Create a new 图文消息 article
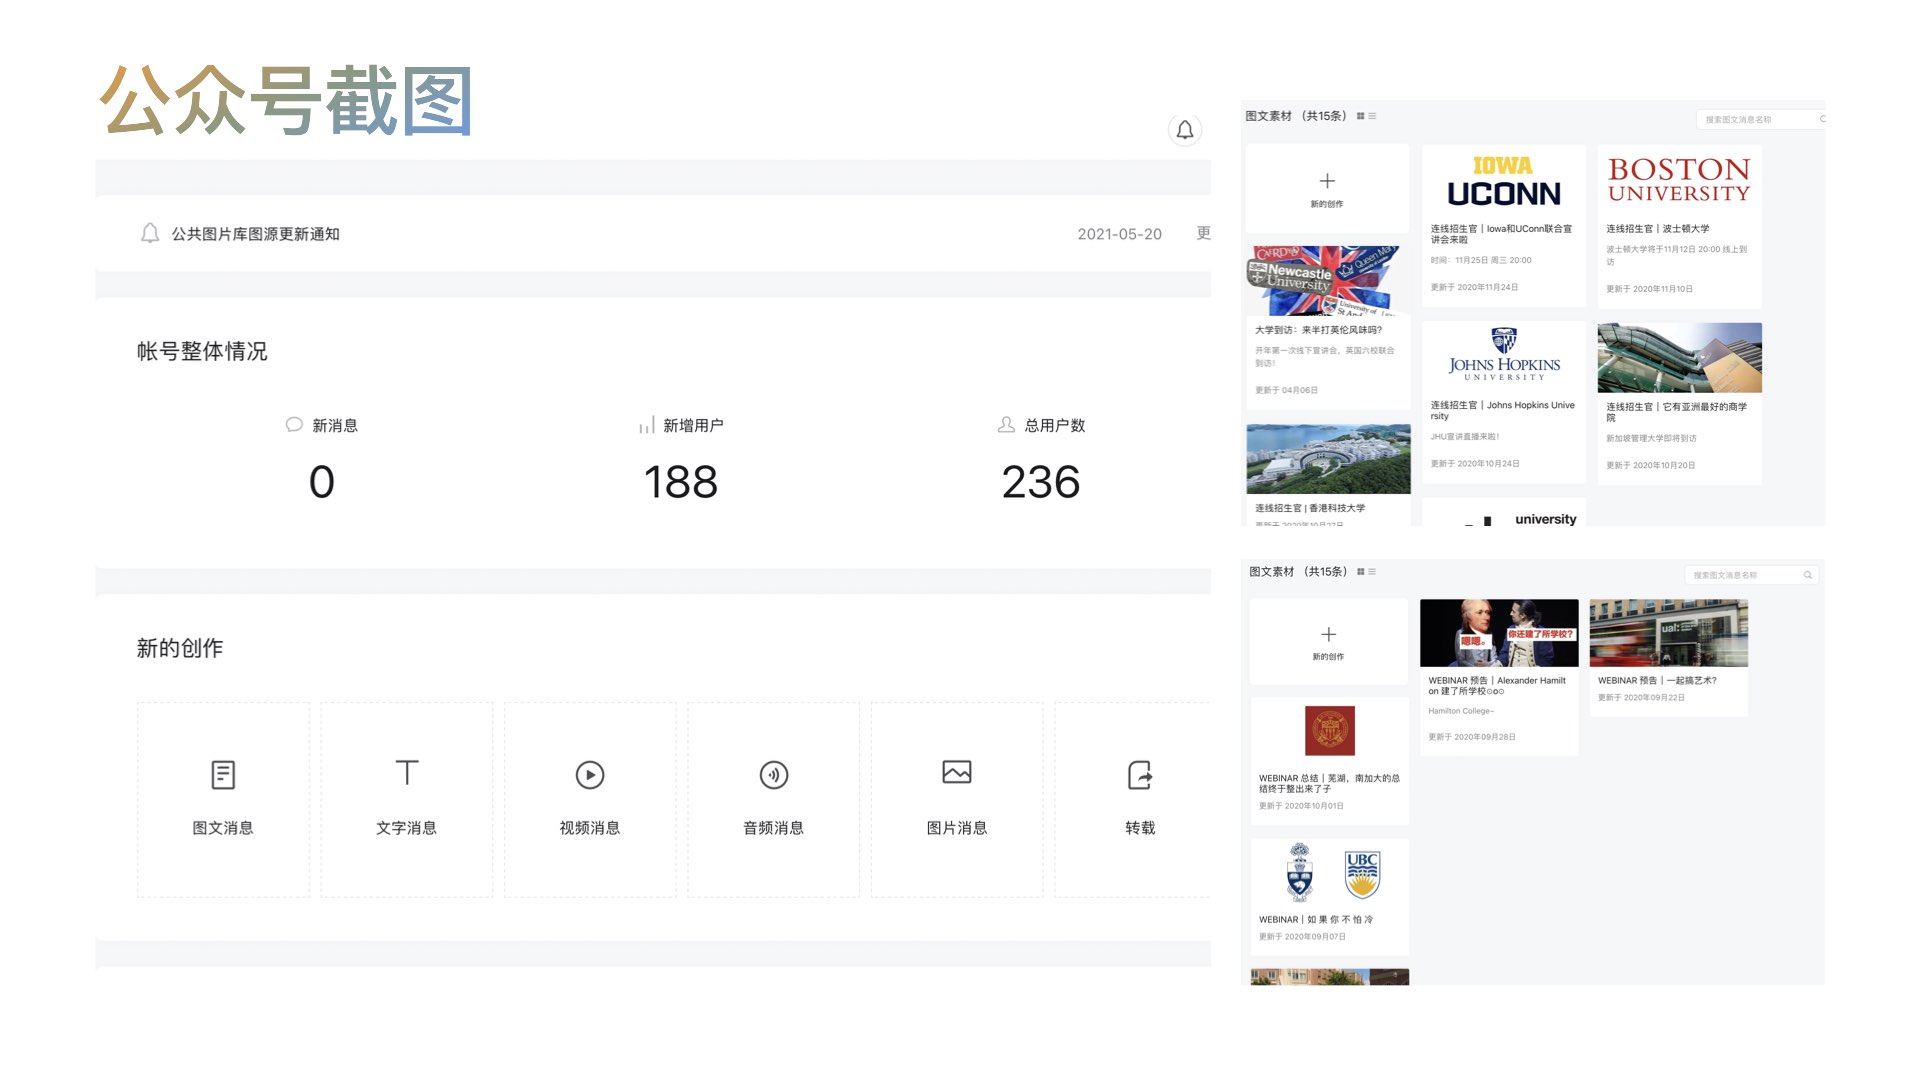1920x1080 pixels. pos(223,797)
